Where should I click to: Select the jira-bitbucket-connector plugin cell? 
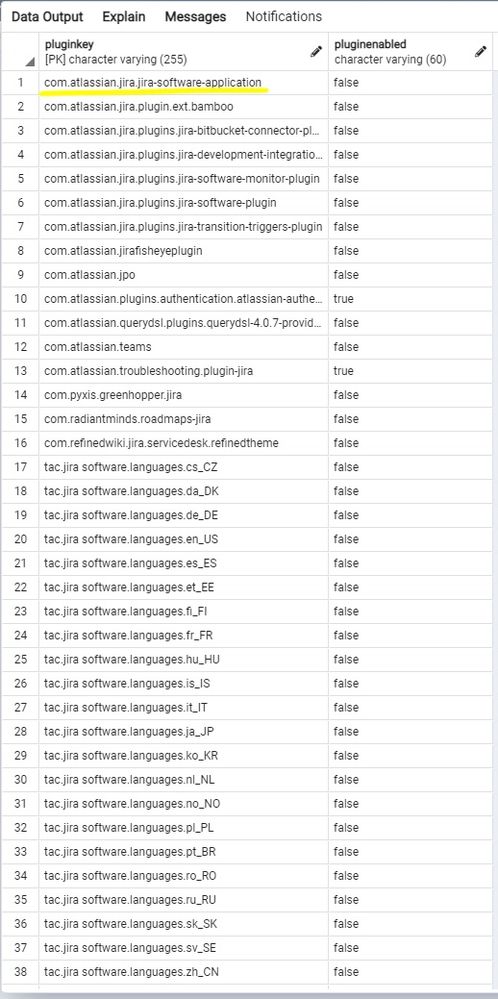(183, 131)
